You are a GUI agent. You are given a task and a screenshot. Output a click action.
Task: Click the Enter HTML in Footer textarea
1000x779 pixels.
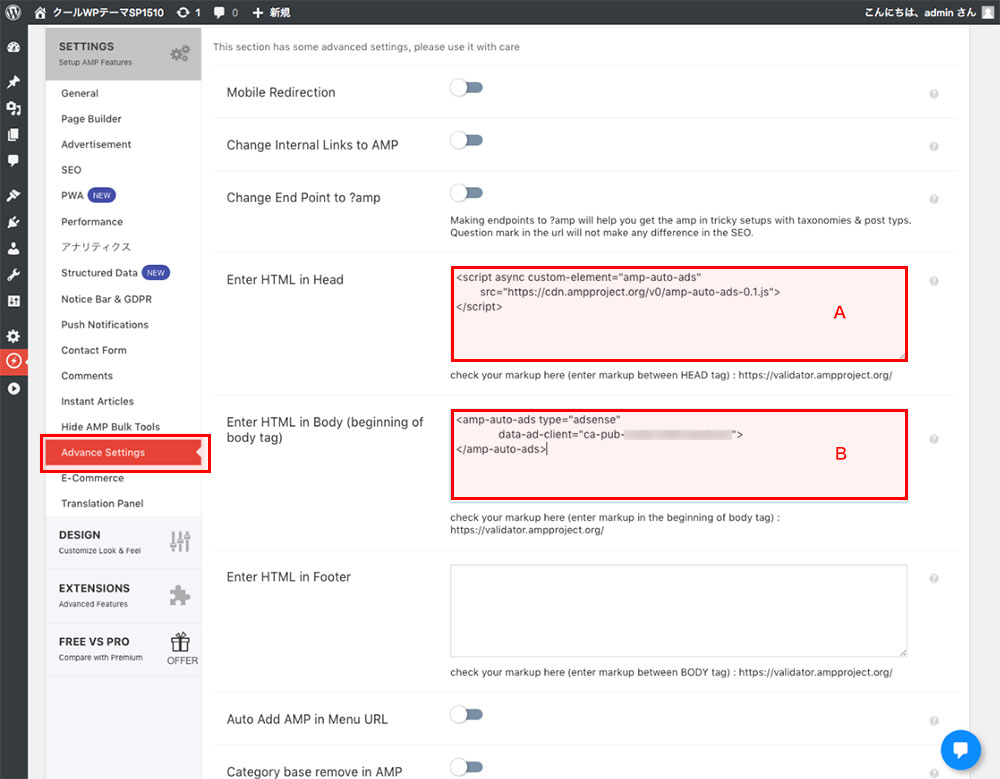679,611
